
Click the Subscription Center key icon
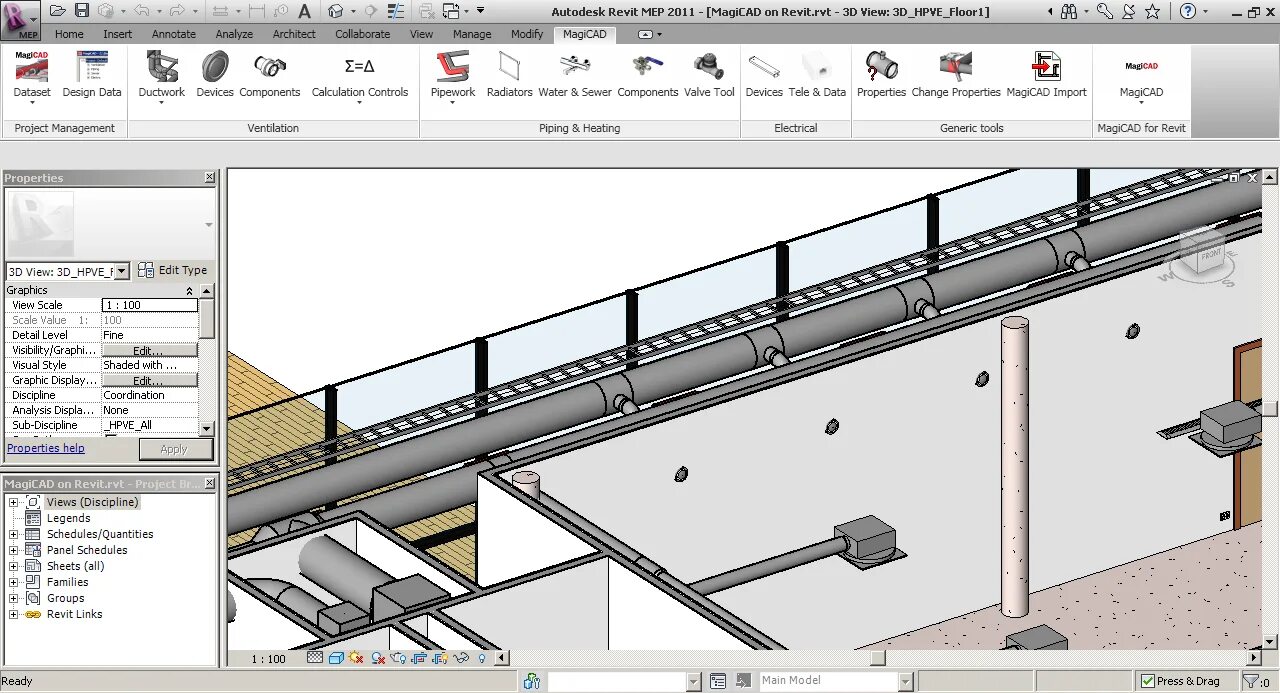(1104, 11)
